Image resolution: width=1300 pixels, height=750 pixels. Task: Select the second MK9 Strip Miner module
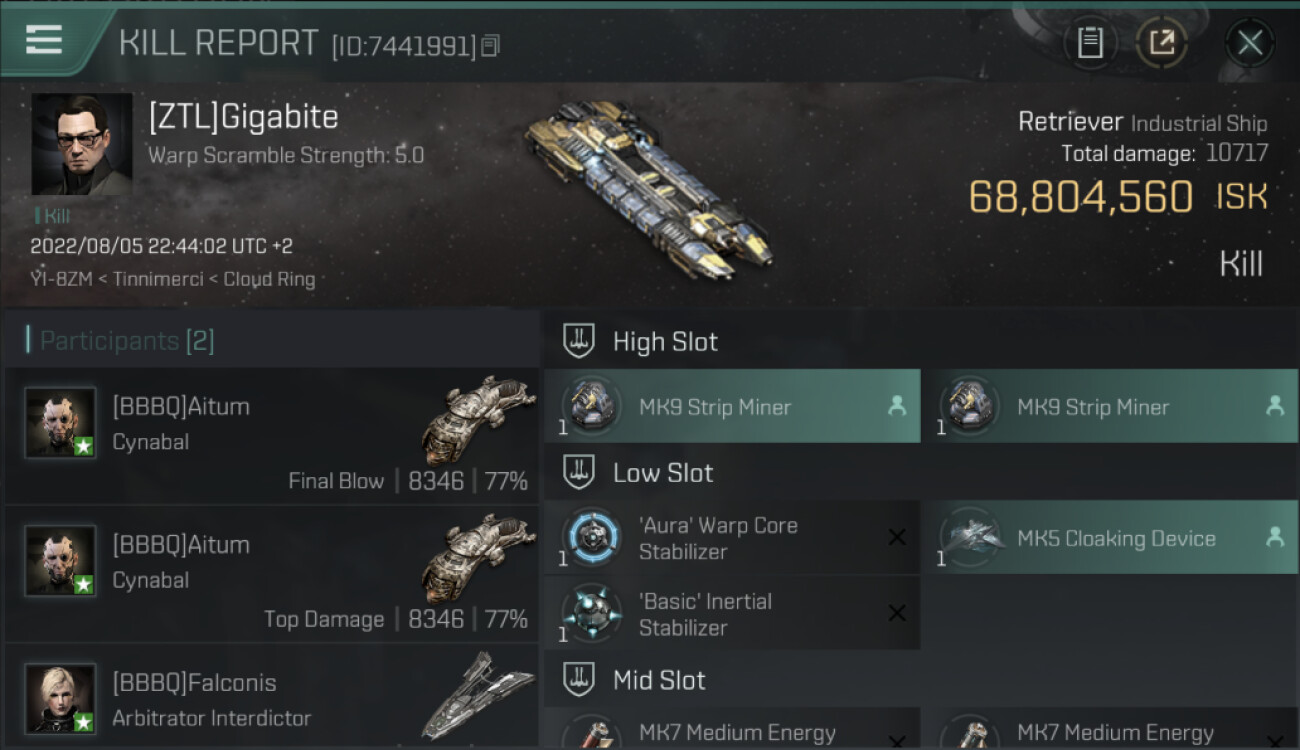[x=1109, y=406]
